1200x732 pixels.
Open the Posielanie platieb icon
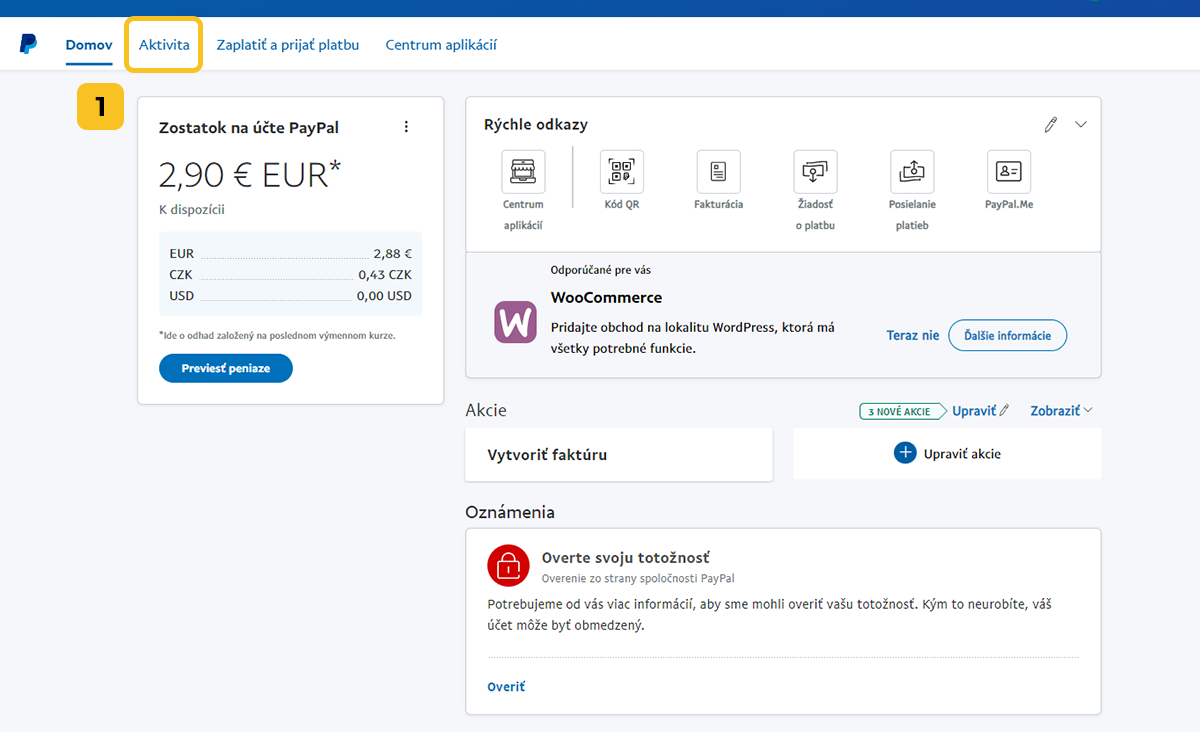[x=912, y=171]
